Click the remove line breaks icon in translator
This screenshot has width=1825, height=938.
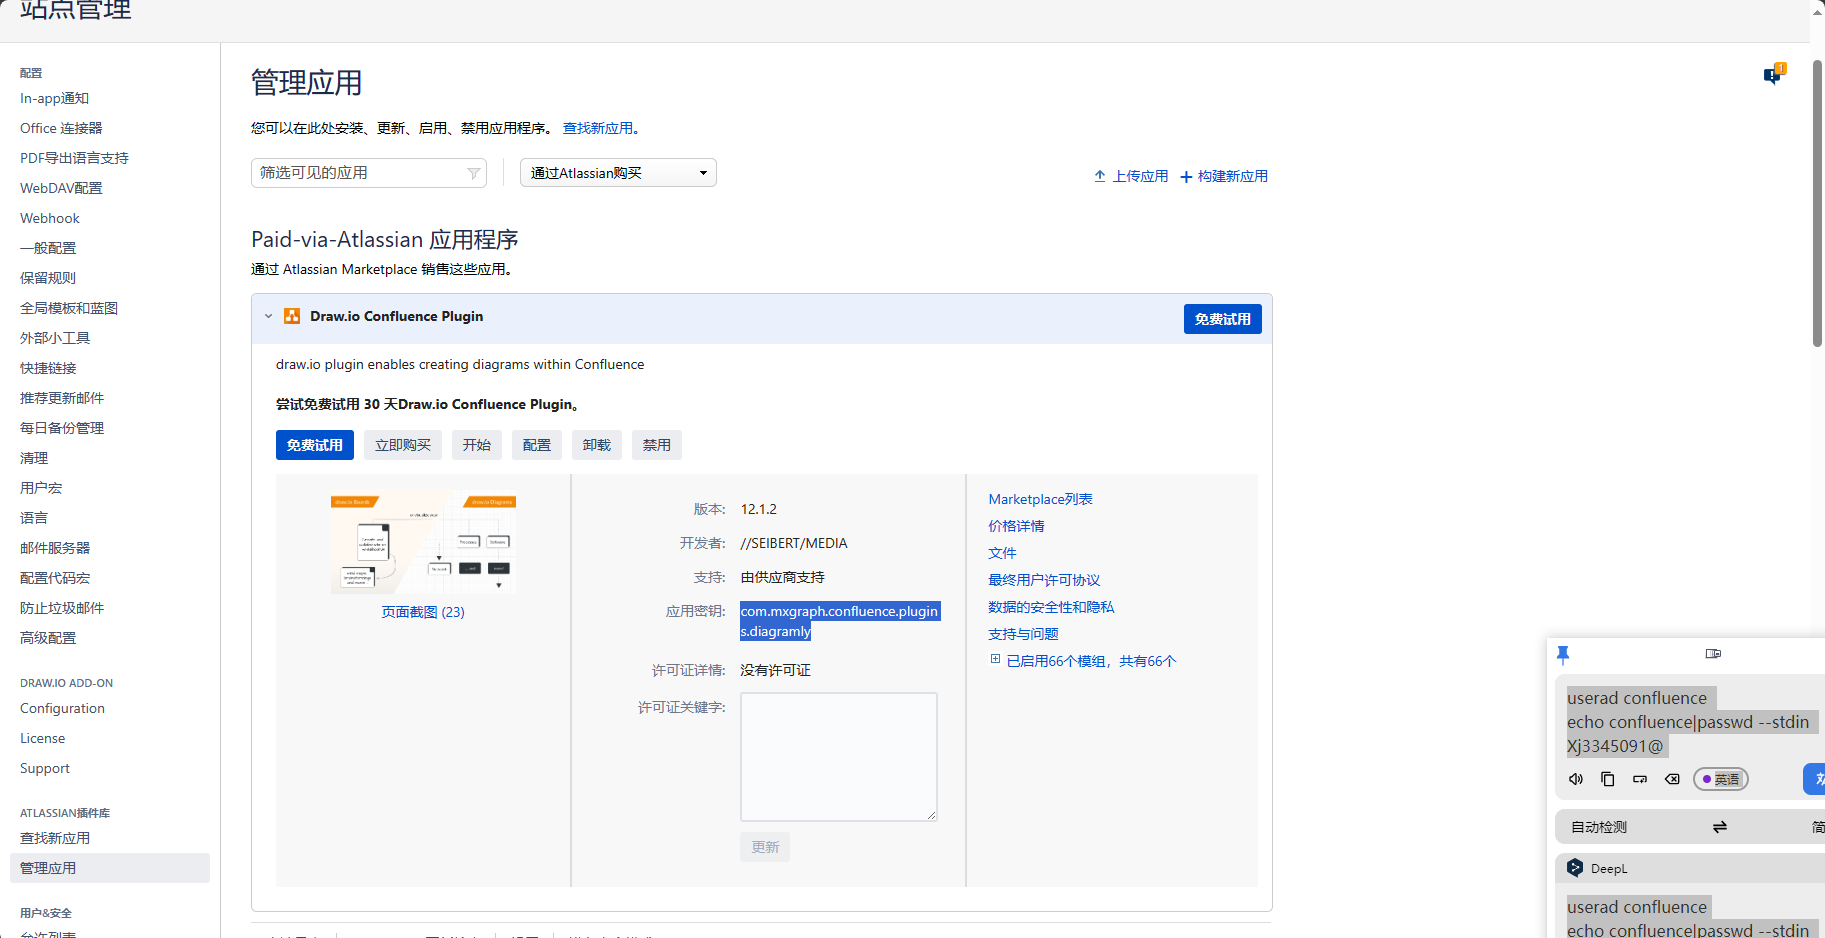[x=1640, y=779]
